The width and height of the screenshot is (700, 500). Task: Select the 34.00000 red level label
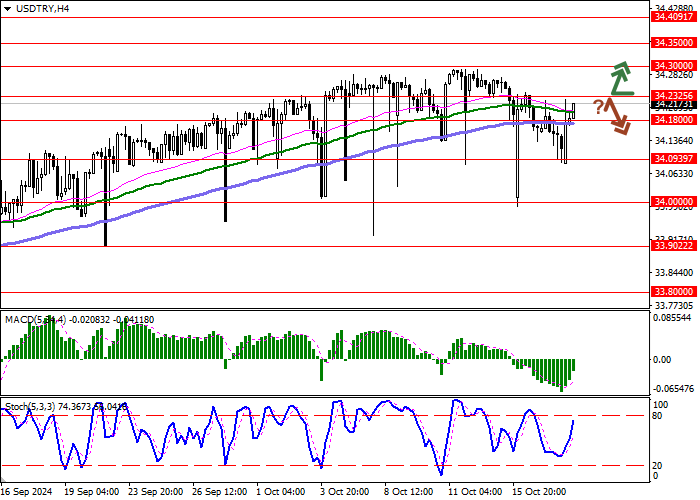[x=673, y=202]
